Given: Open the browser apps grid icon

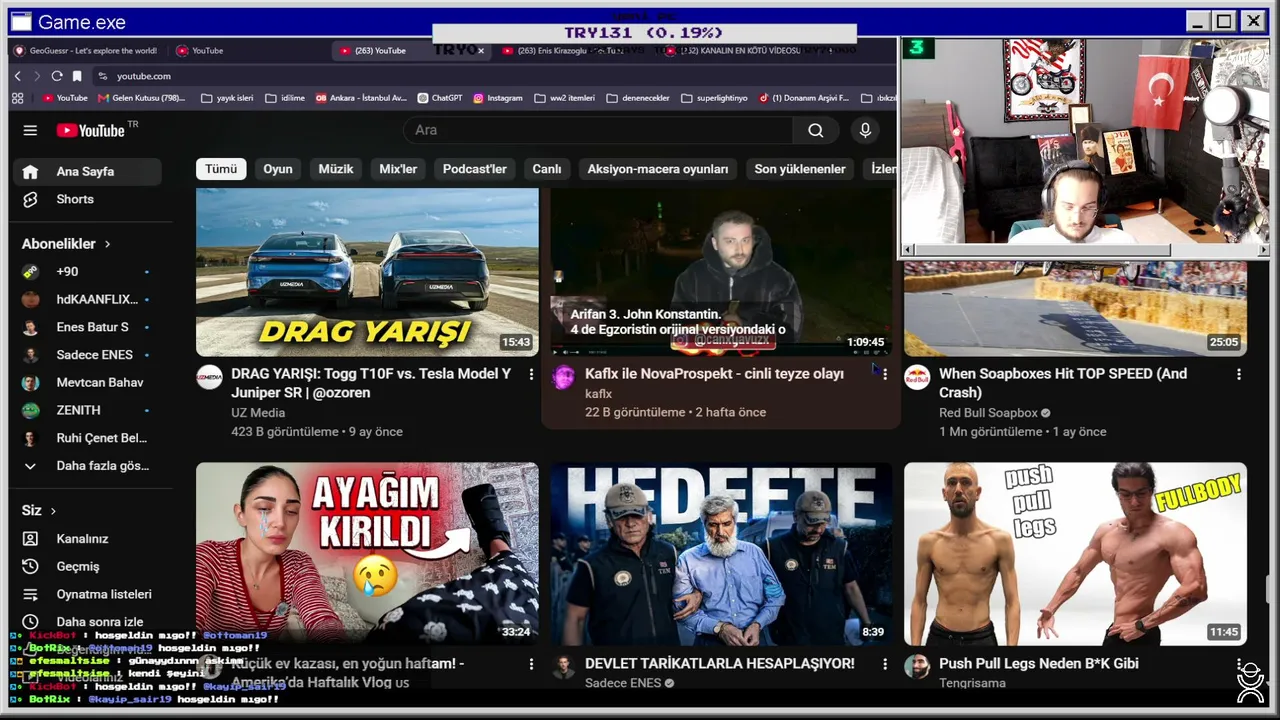Looking at the screenshot, I should (x=17, y=98).
